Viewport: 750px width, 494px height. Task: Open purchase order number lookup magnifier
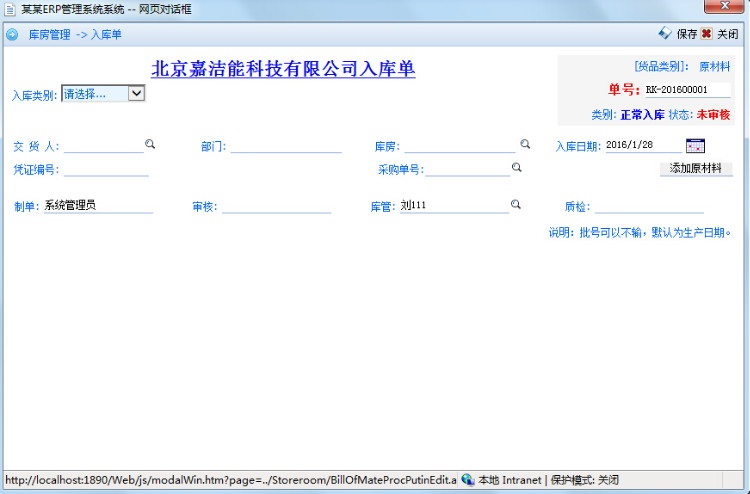[517, 167]
